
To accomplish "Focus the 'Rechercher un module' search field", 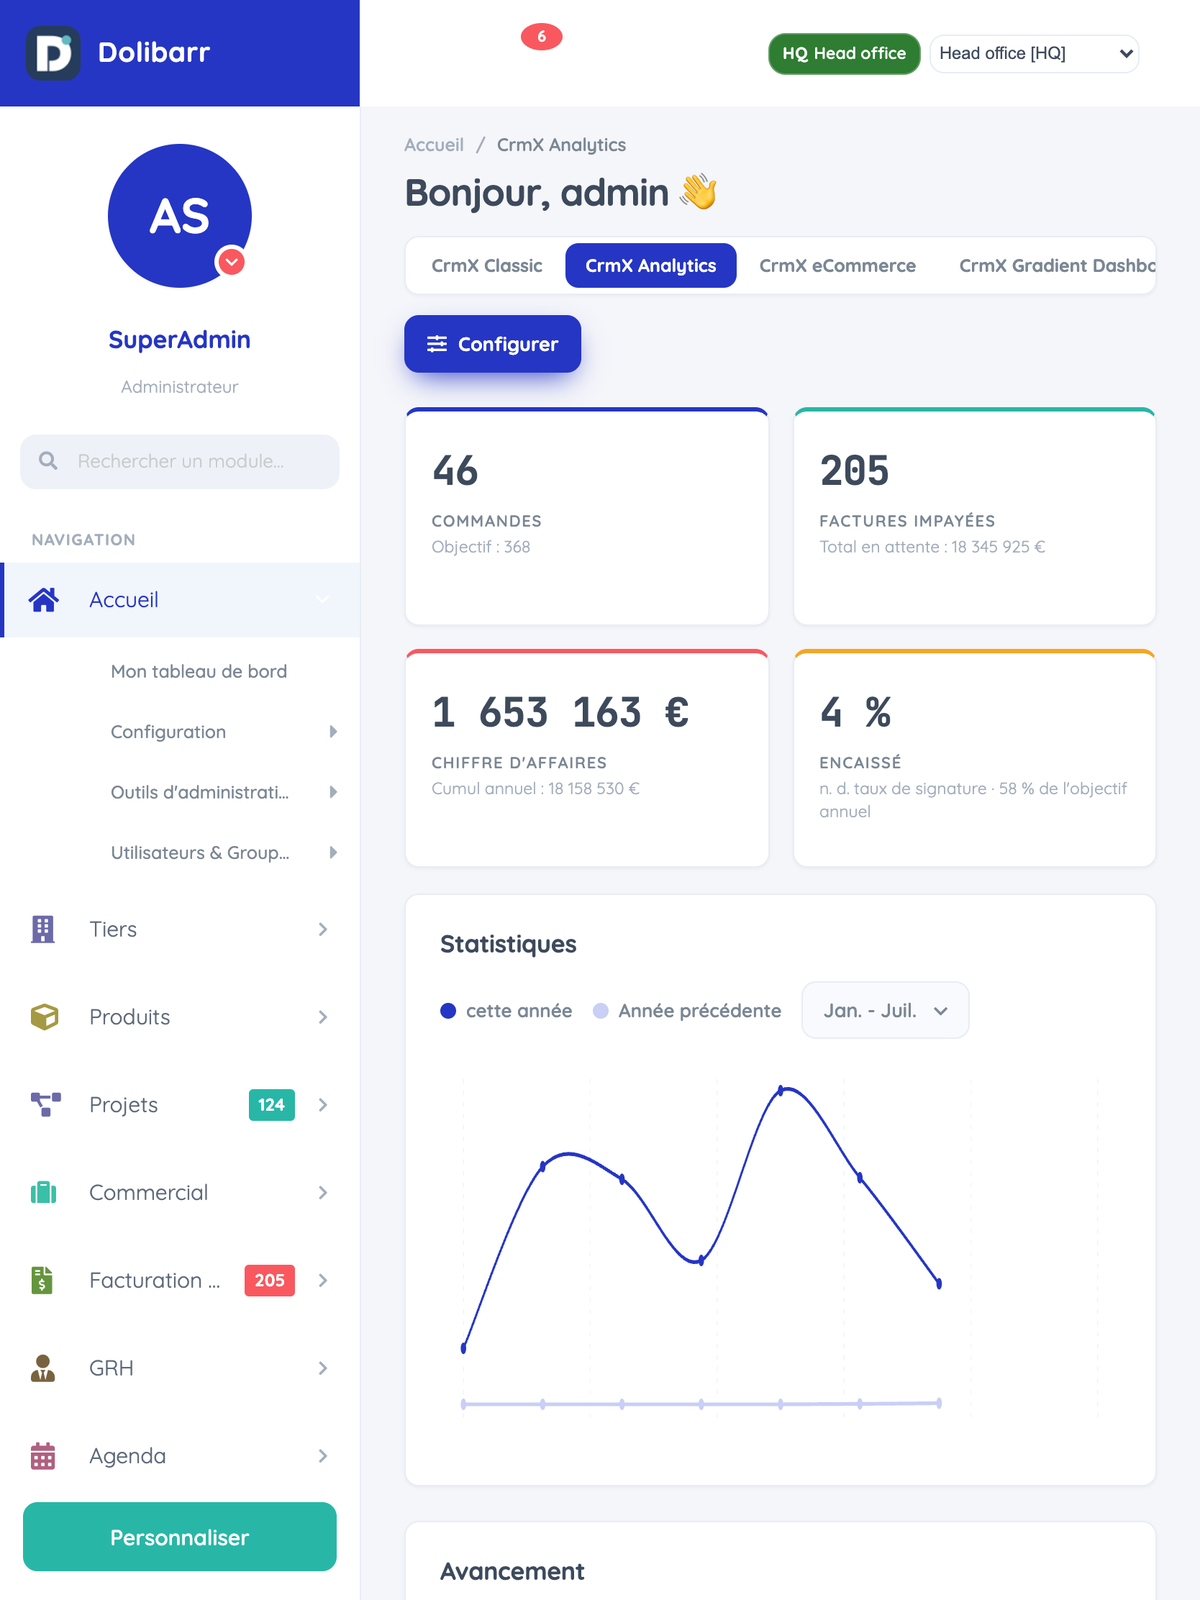I will (x=180, y=462).
